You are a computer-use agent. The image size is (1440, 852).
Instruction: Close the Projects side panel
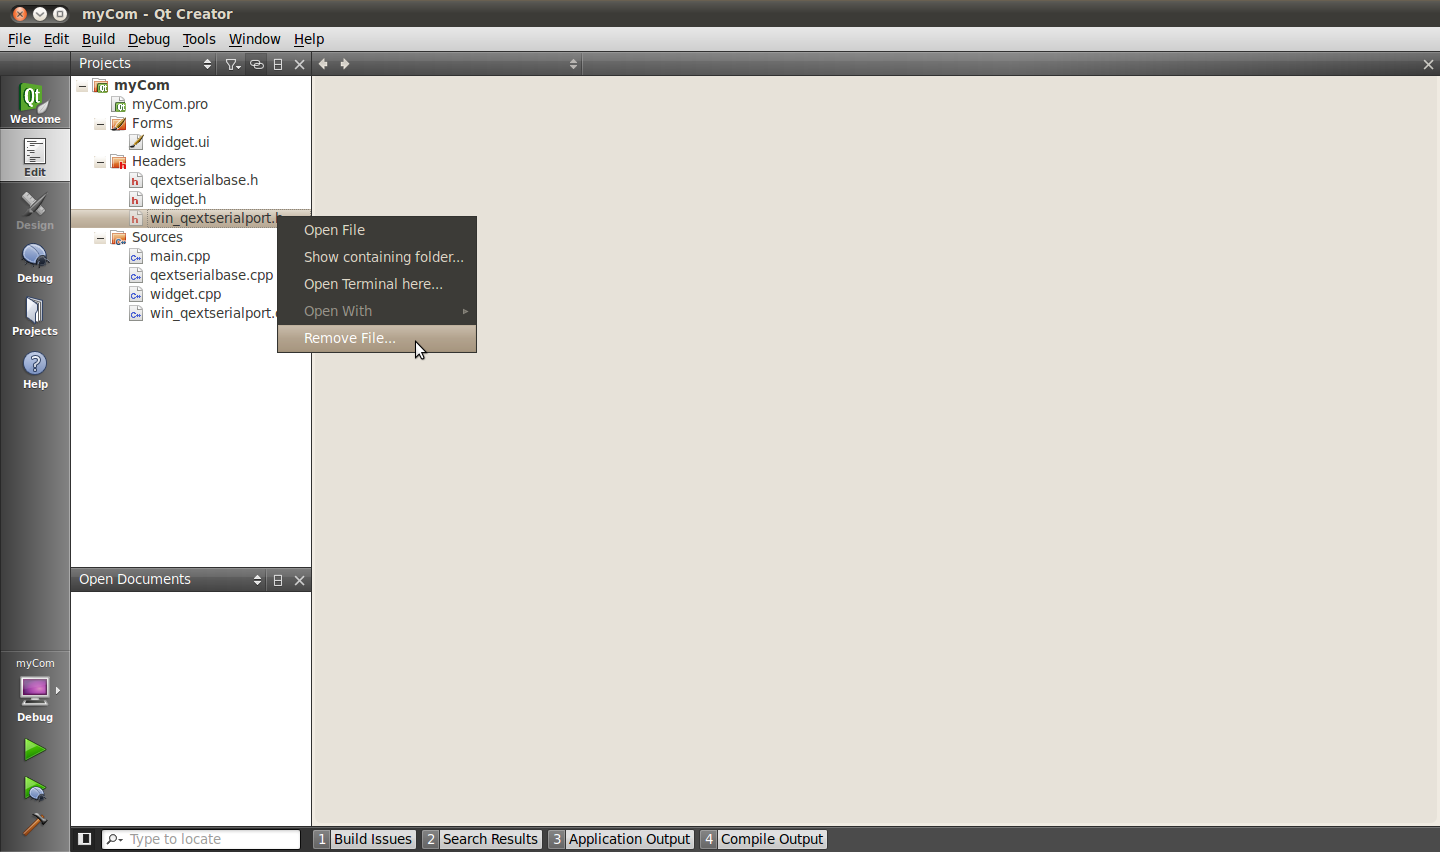pyautogui.click(x=299, y=64)
